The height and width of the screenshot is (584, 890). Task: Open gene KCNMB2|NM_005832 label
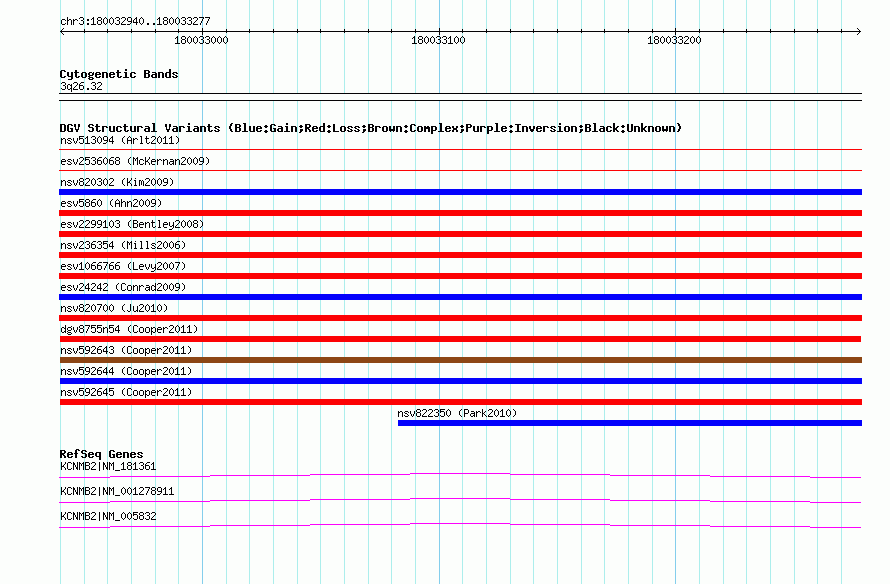point(108,516)
